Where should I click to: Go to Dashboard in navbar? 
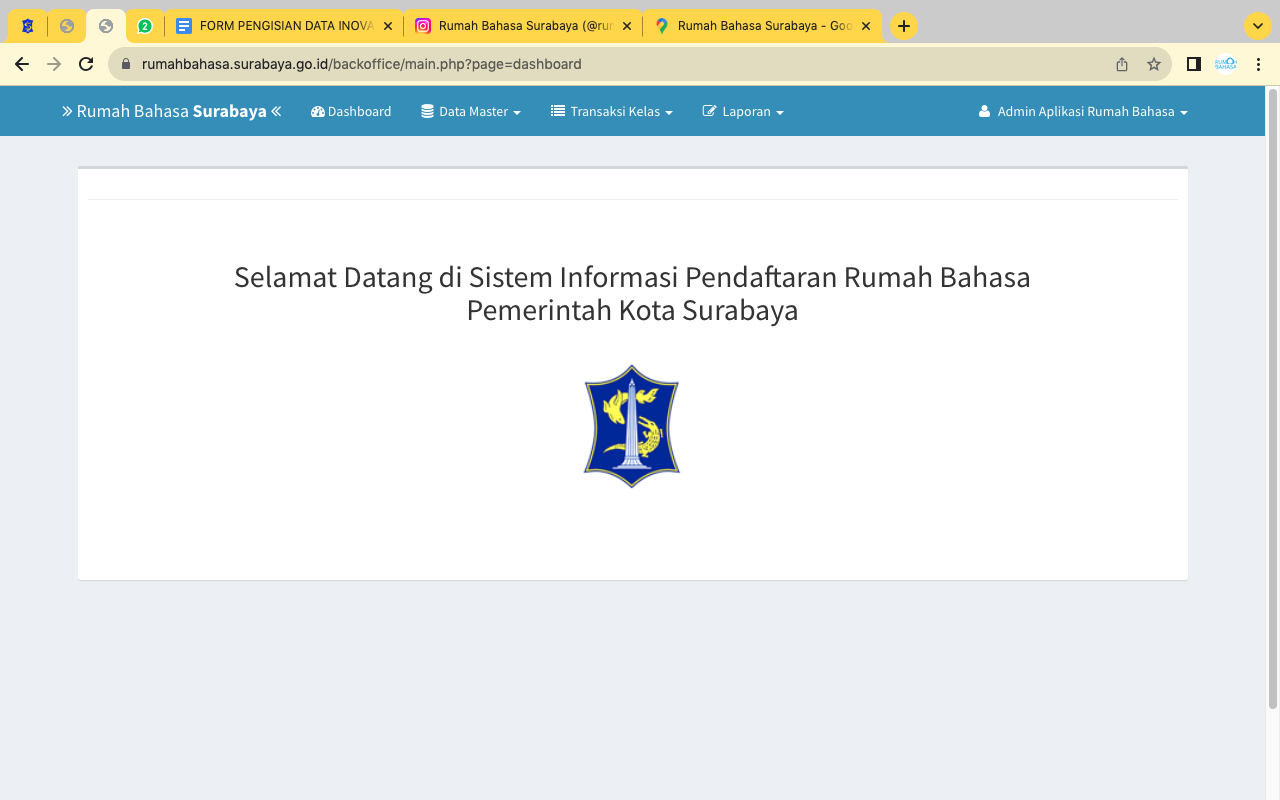point(351,112)
